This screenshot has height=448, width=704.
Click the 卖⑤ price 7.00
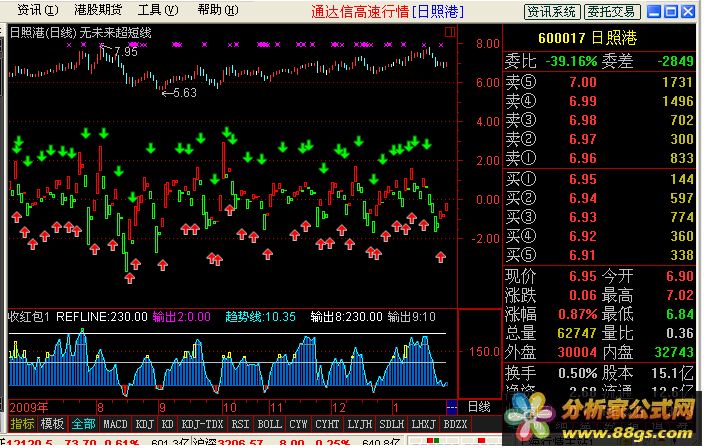pos(583,82)
